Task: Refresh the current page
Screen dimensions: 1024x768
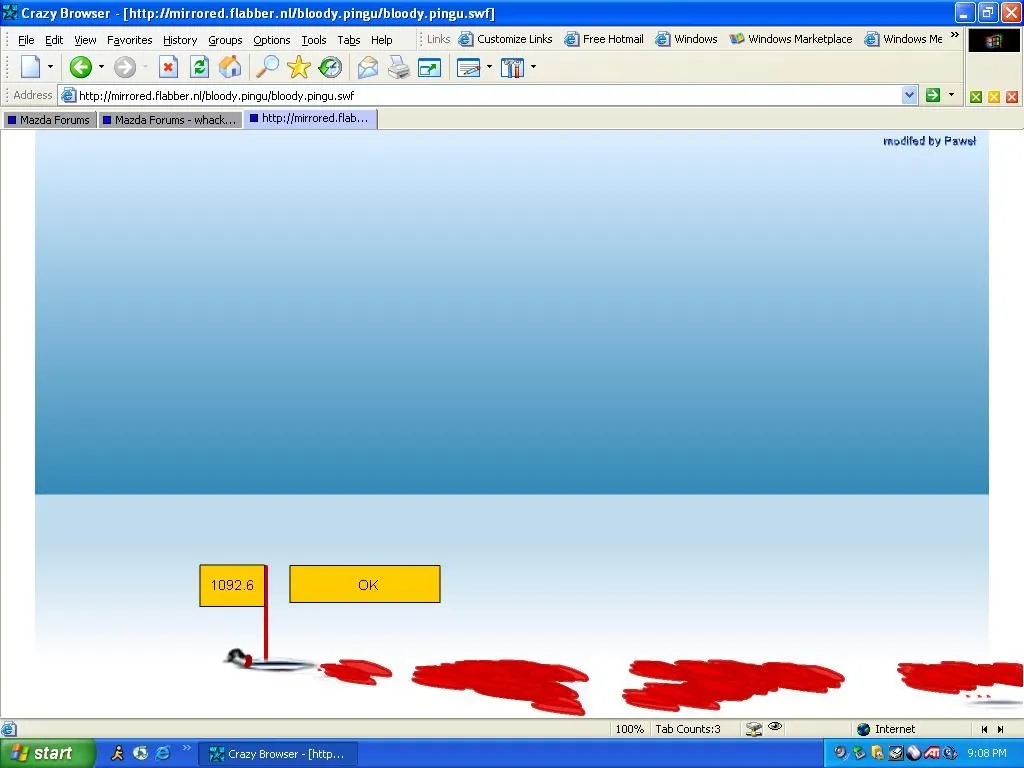Action: point(199,67)
